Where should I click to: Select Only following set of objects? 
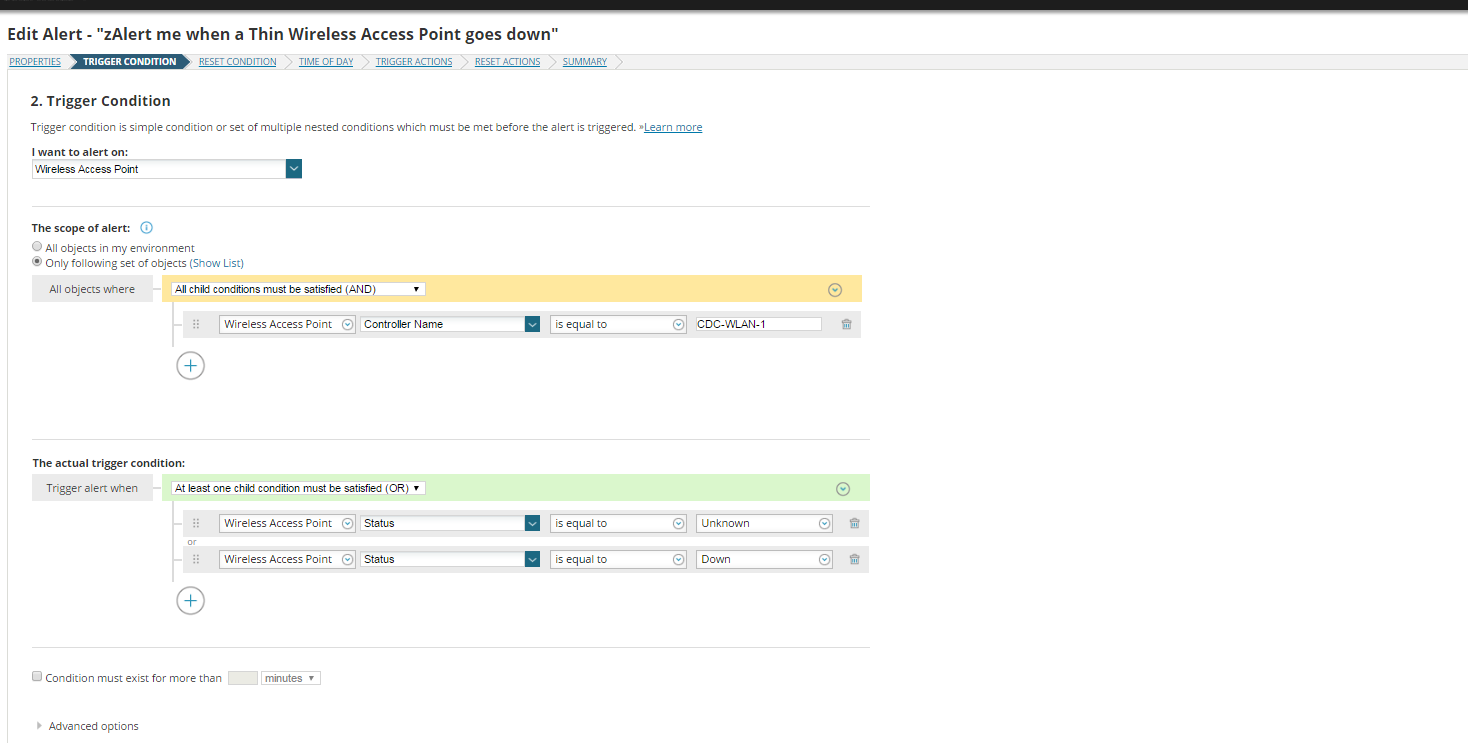(38, 262)
